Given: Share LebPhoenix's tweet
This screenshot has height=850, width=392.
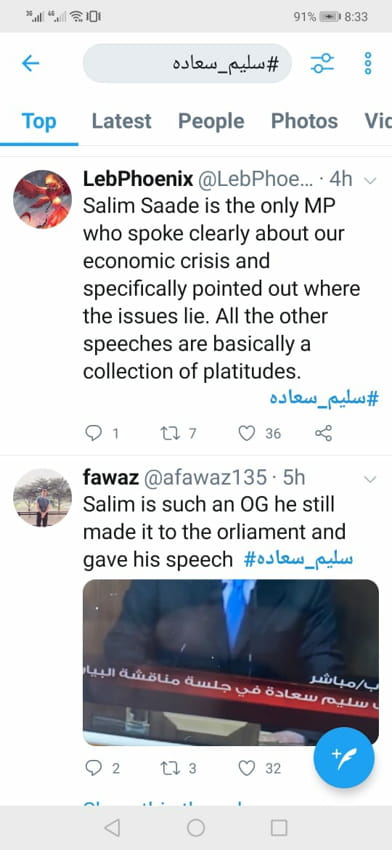Looking at the screenshot, I should tap(323, 433).
